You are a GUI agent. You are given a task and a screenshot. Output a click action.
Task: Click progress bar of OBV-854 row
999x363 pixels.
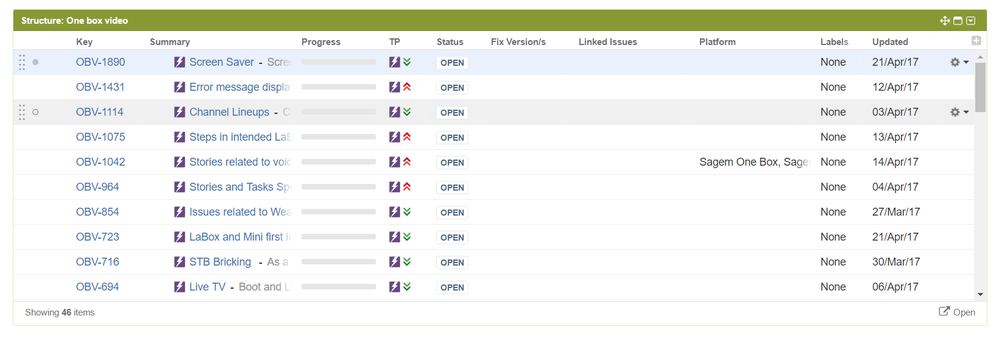(x=338, y=211)
